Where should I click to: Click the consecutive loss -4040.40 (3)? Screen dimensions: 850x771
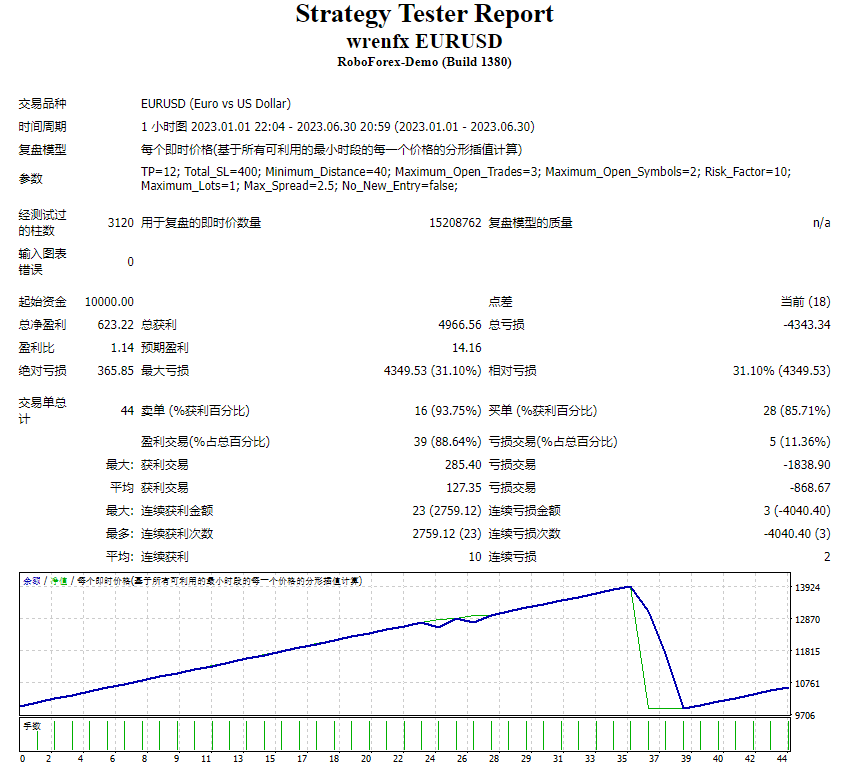(x=797, y=534)
